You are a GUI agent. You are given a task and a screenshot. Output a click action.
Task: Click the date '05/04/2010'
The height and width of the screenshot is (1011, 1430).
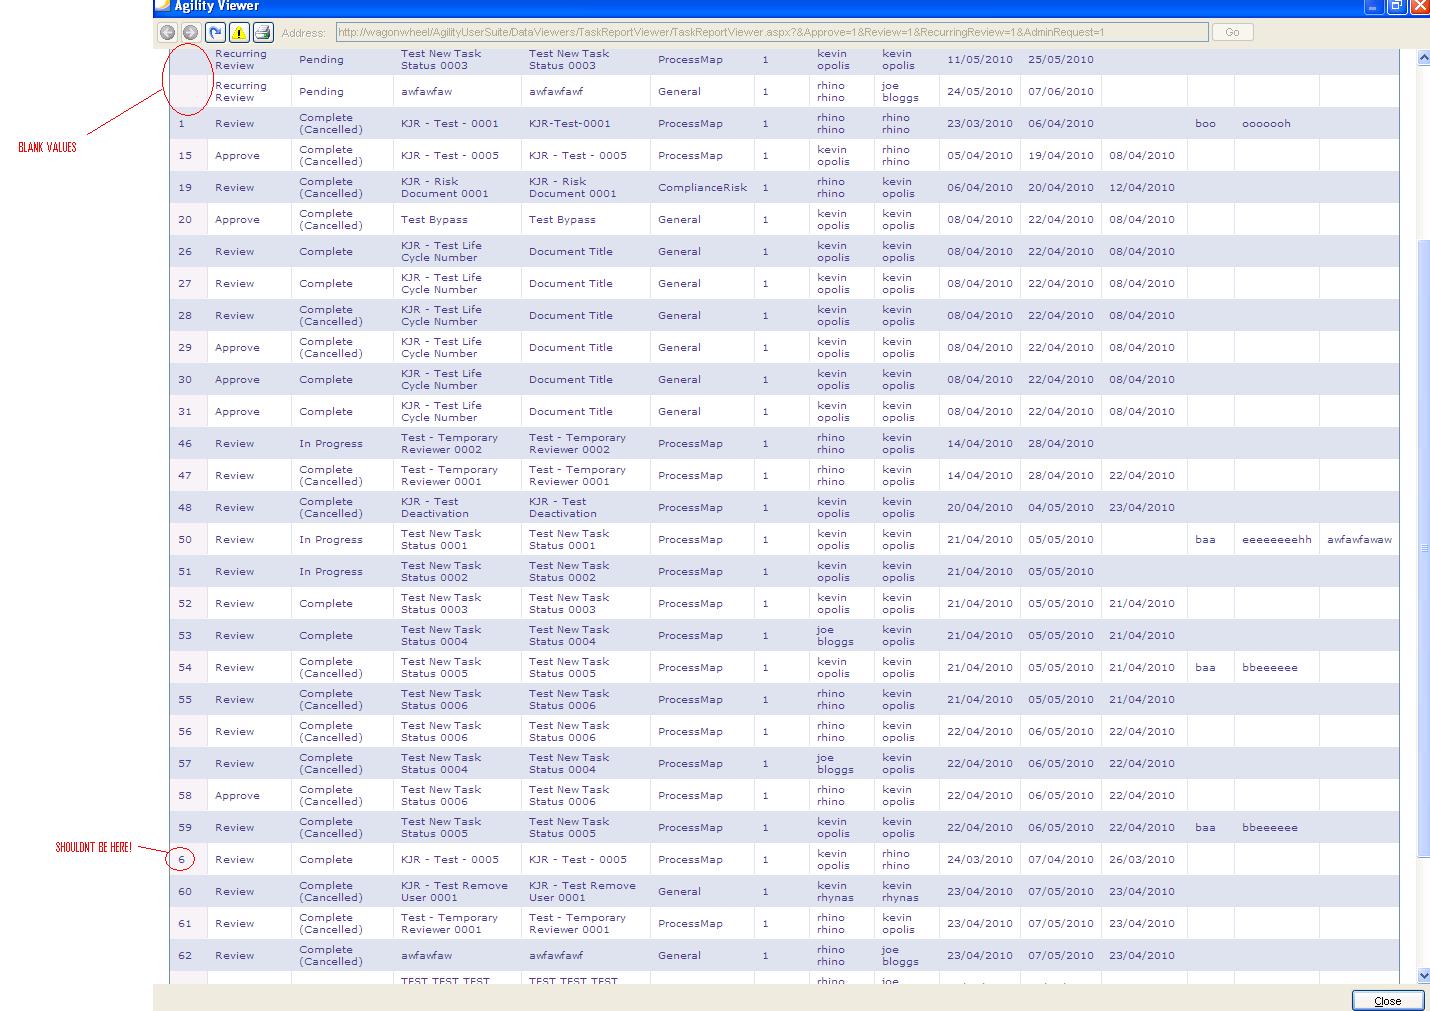(x=980, y=156)
